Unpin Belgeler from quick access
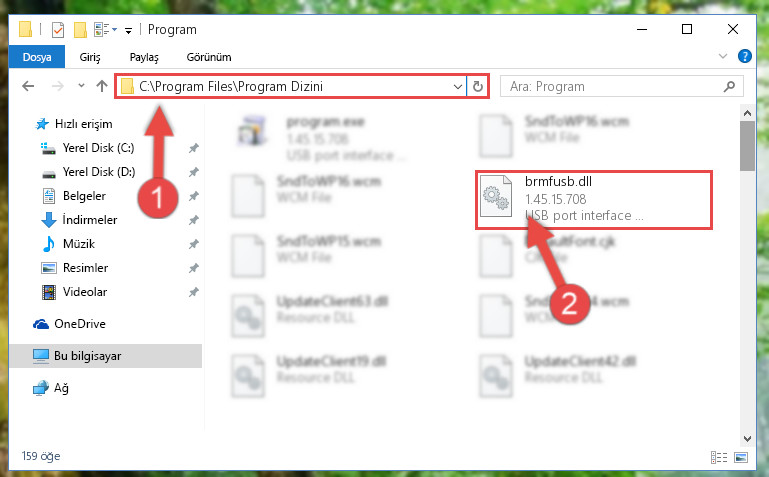Screen dimensions: 769x477 [x=194, y=196]
